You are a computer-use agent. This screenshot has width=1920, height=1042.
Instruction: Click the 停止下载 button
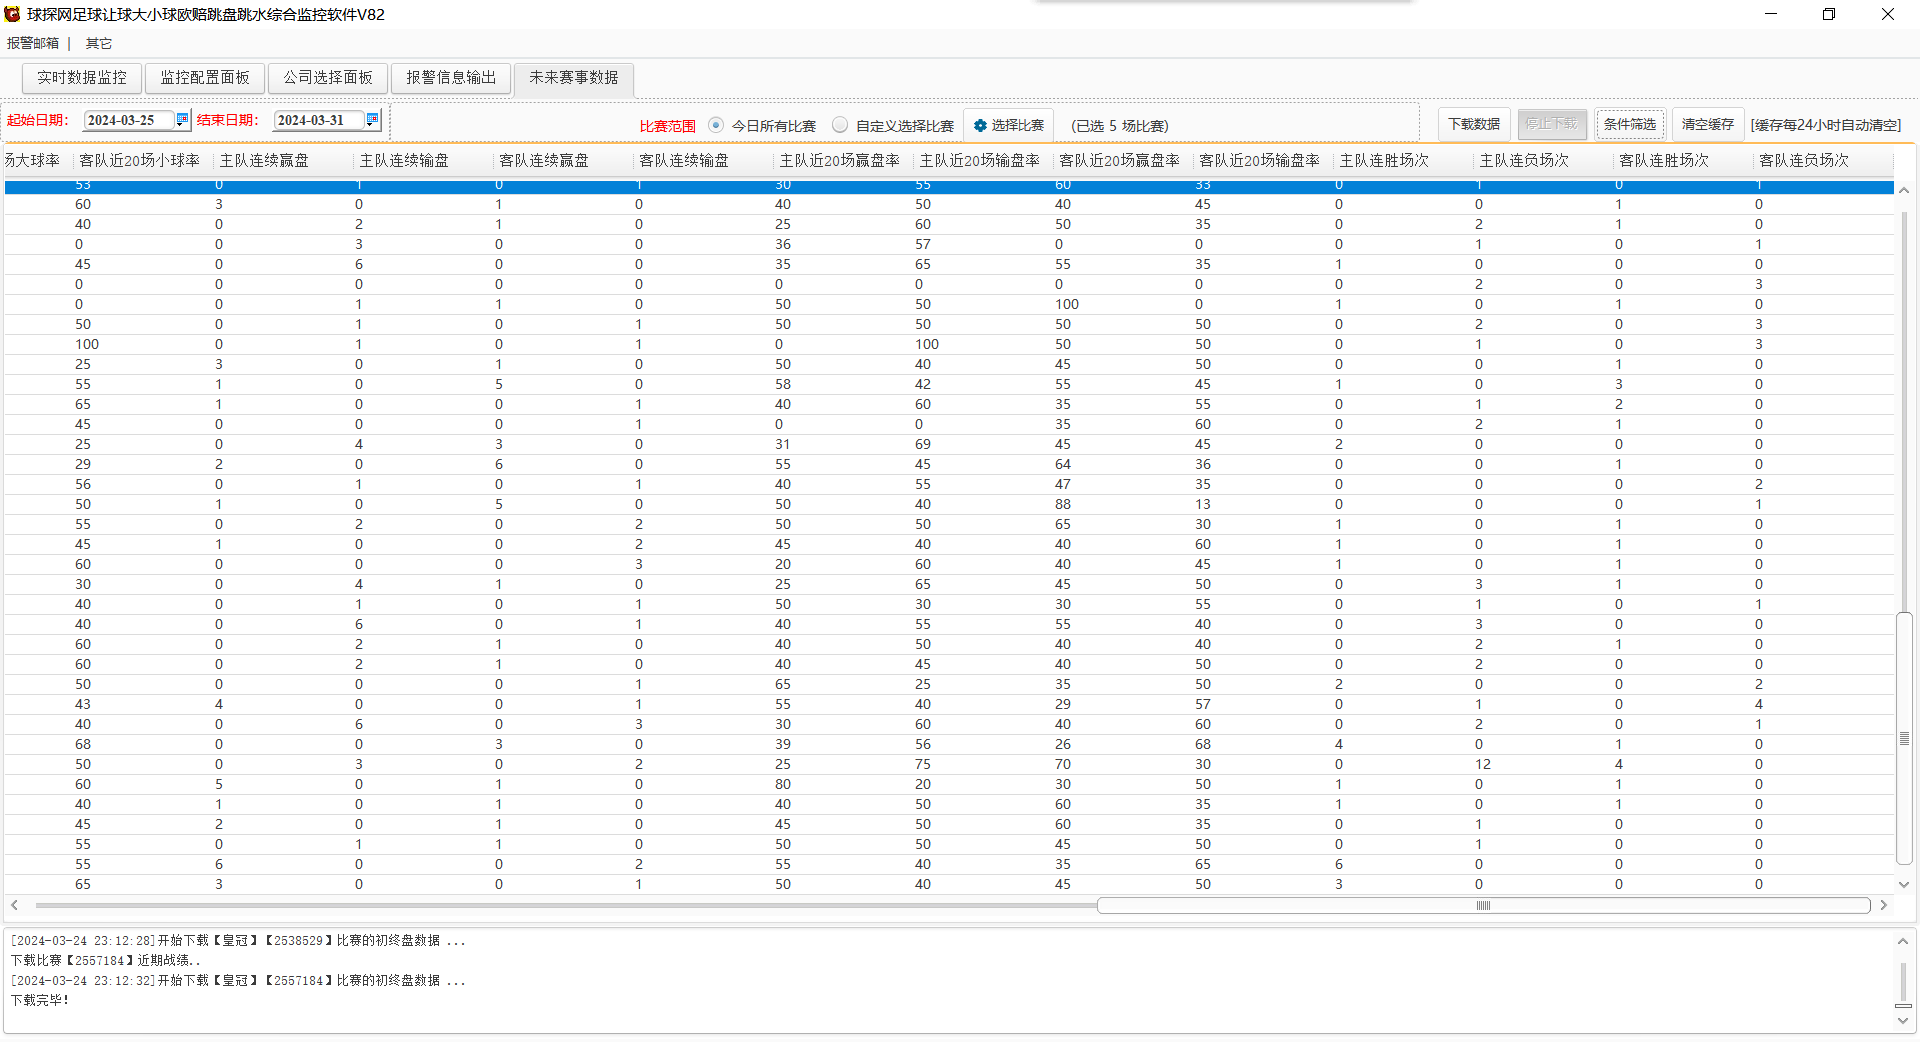click(1551, 124)
